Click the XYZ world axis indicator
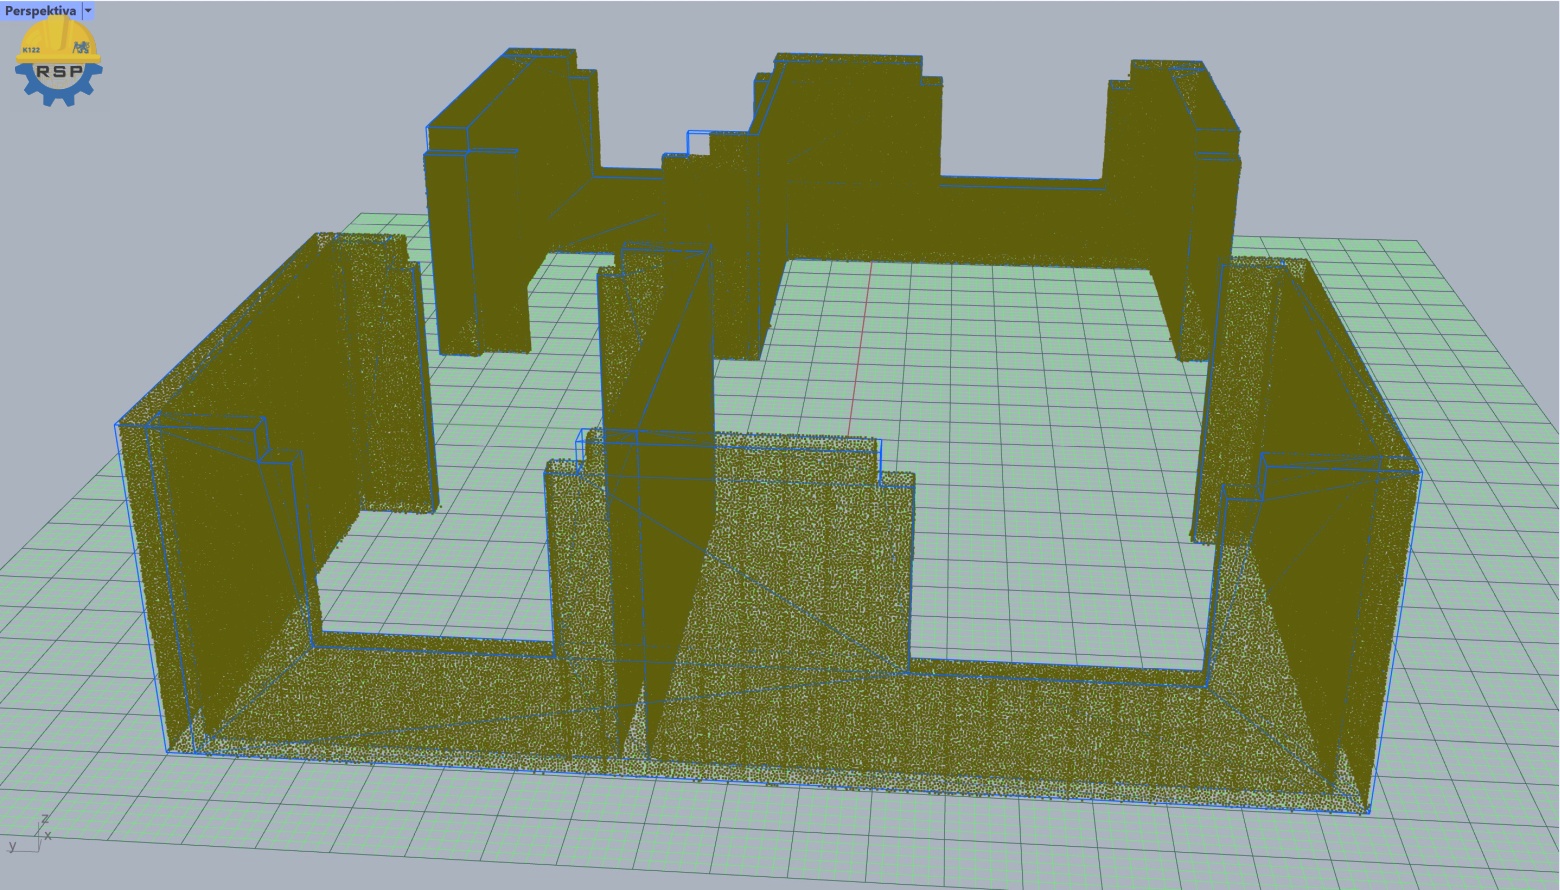 pos(31,833)
